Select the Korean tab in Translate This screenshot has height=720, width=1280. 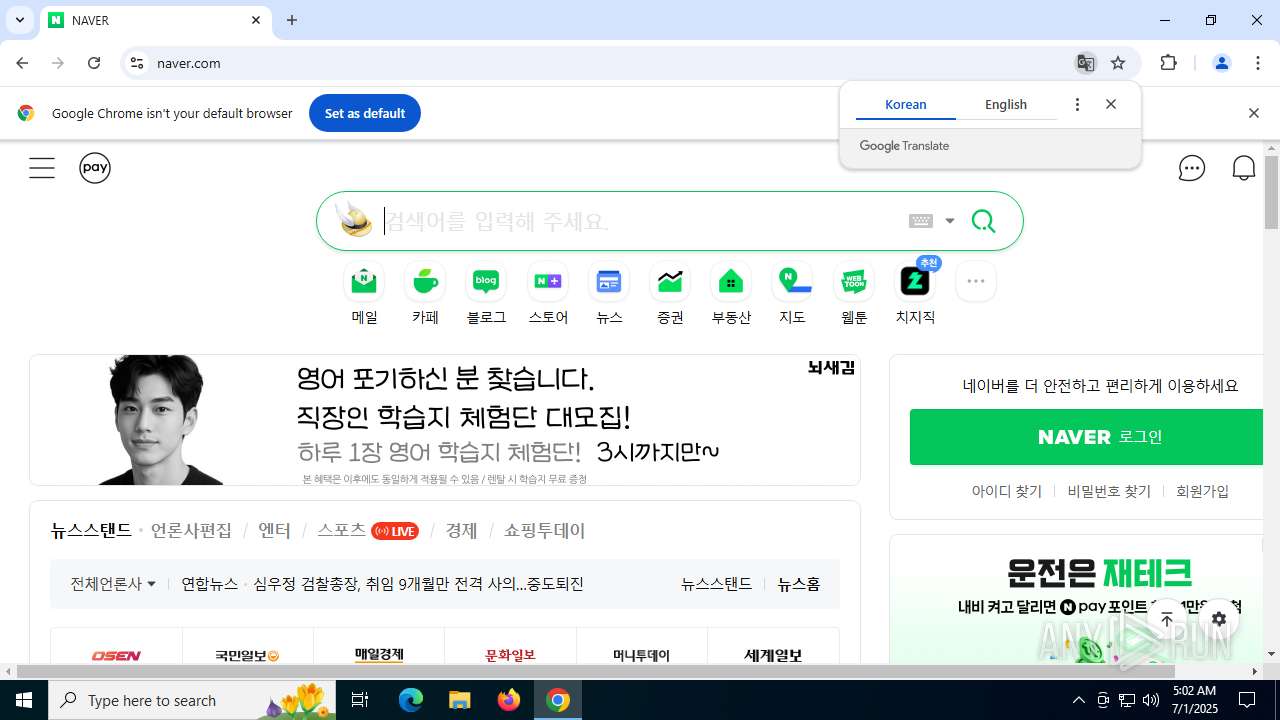click(x=906, y=104)
